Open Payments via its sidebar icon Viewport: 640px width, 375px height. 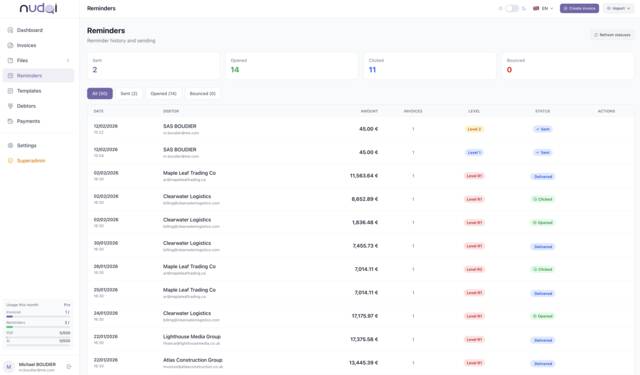(x=11, y=121)
